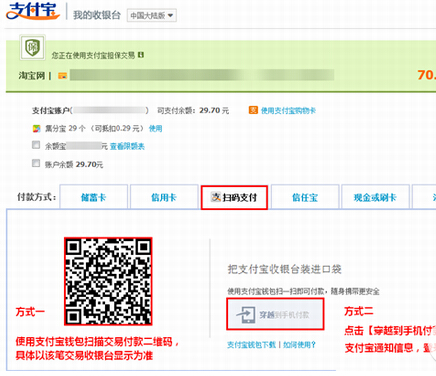Click phone-transfer icon in 穿越到手机付款 button
436x376 pixels.
coord(246,314)
